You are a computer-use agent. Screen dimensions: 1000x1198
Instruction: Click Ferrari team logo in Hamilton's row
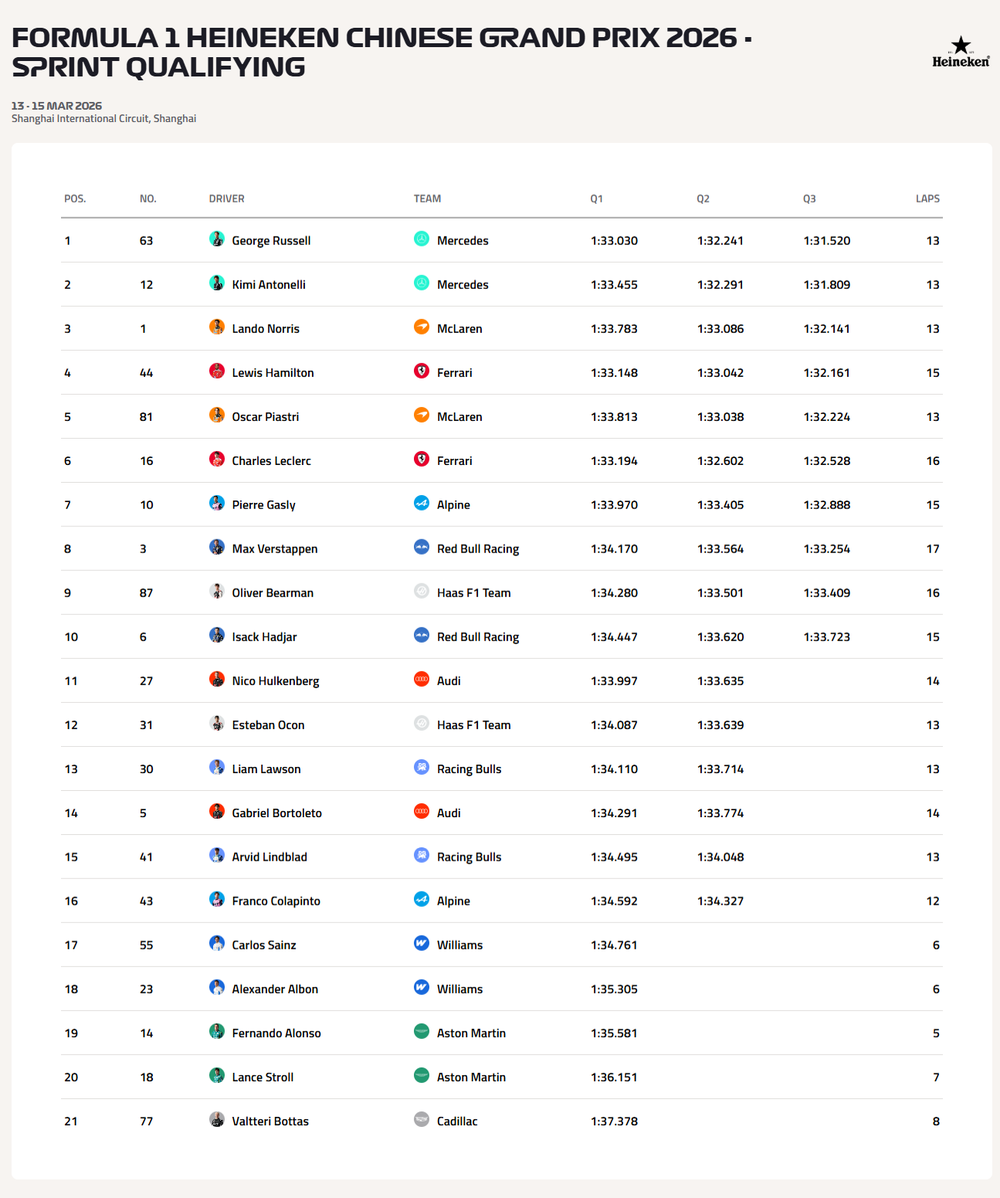(422, 371)
